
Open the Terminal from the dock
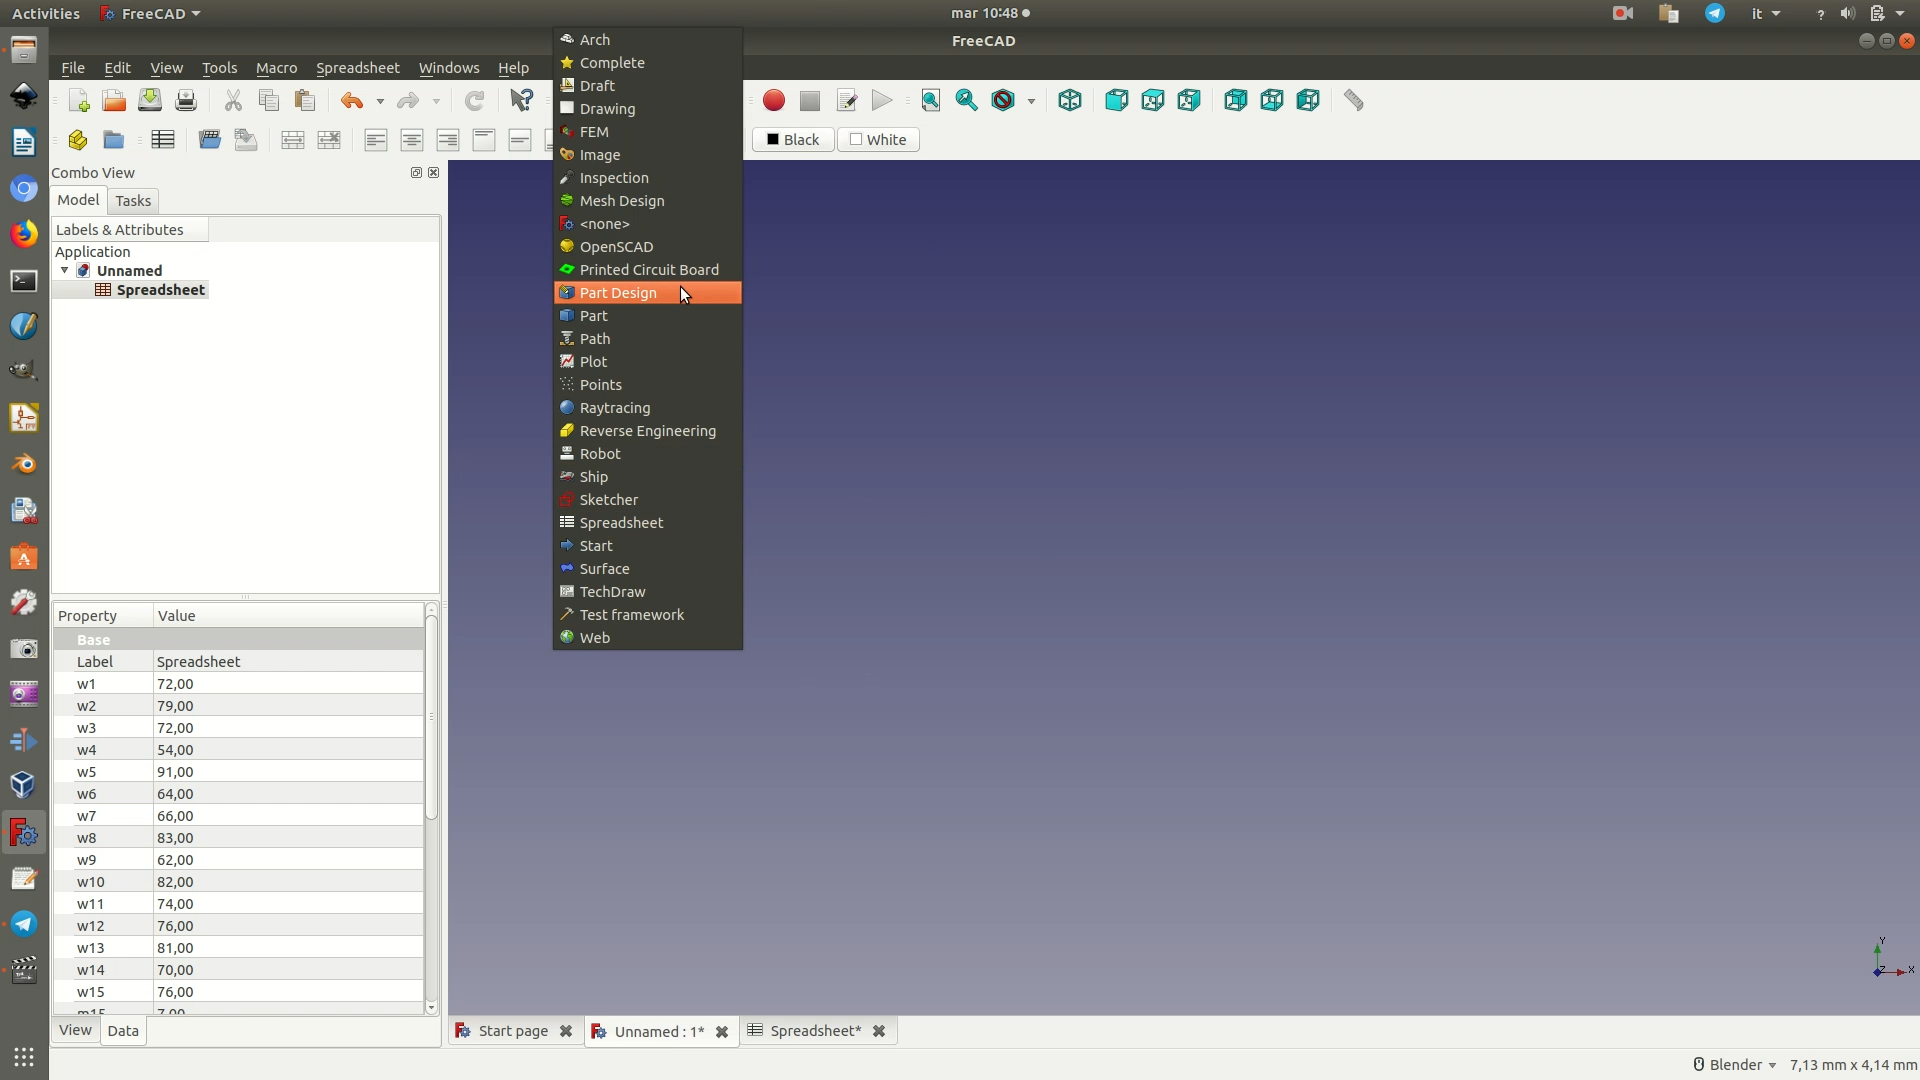click(24, 281)
